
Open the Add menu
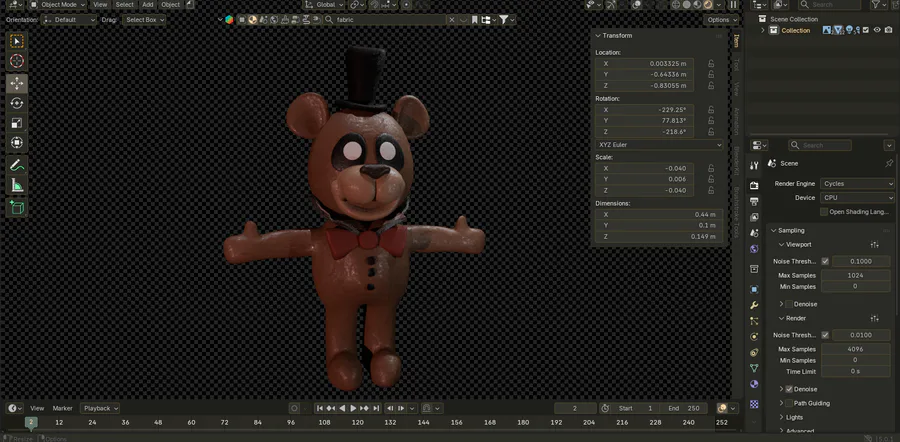[x=148, y=5]
